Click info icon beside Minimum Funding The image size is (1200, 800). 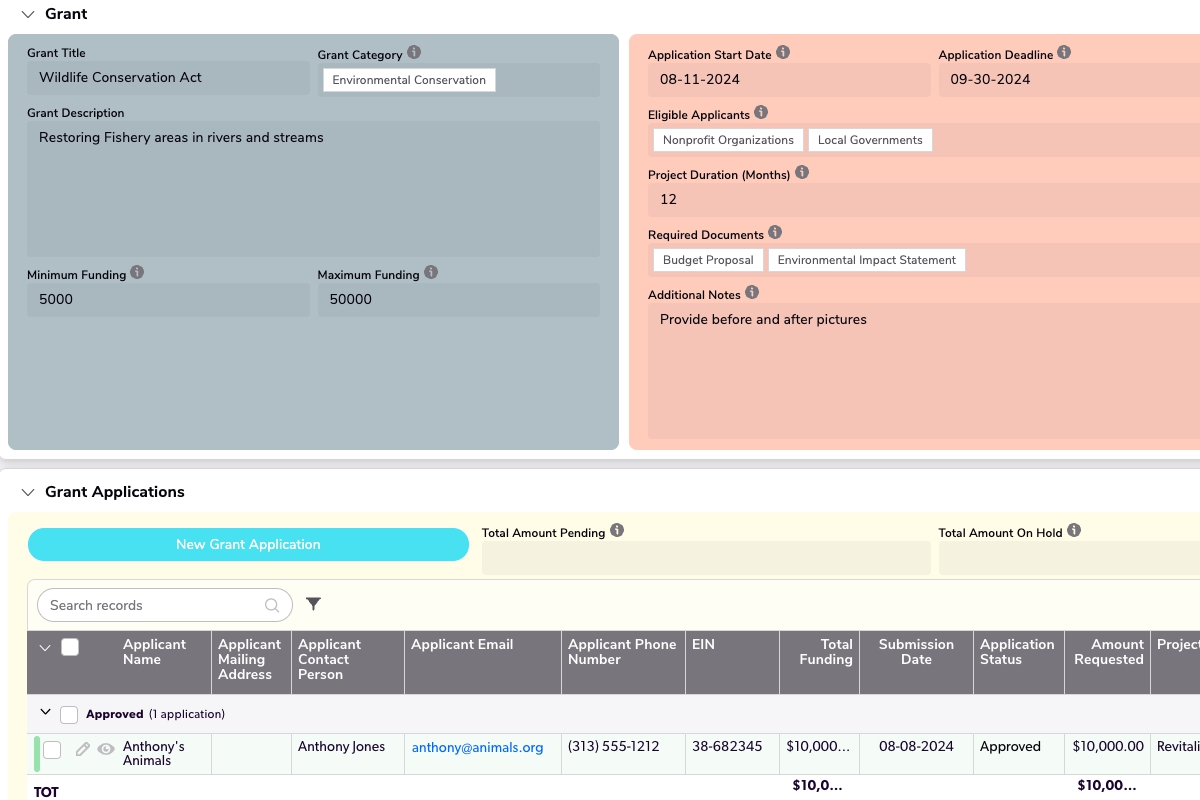[x=138, y=272]
